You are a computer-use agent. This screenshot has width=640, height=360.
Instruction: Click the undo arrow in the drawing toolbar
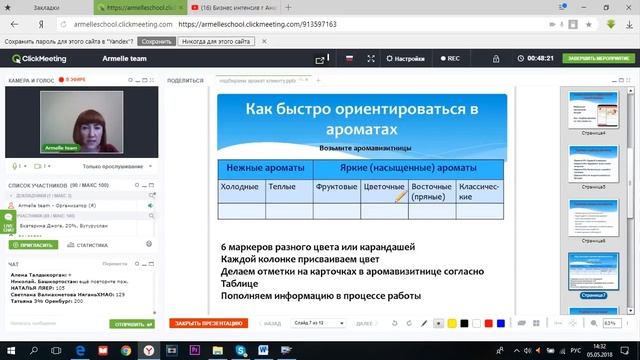[x=394, y=323]
